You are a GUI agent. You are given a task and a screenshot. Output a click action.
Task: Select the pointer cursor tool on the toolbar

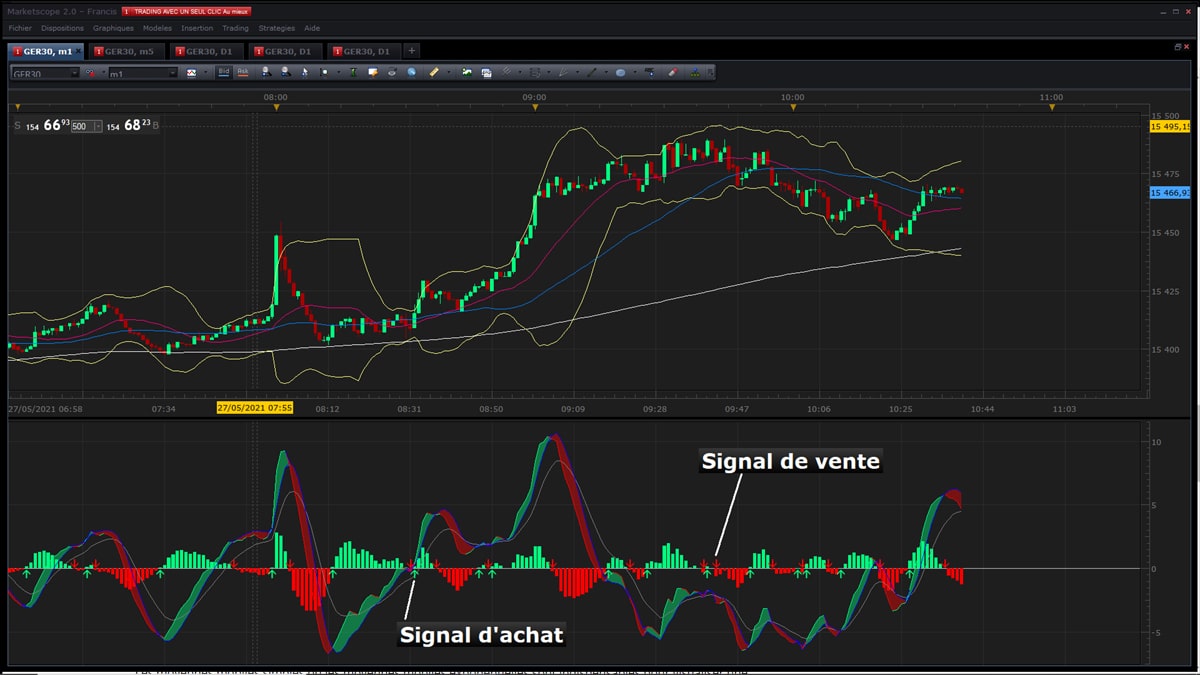click(x=305, y=72)
